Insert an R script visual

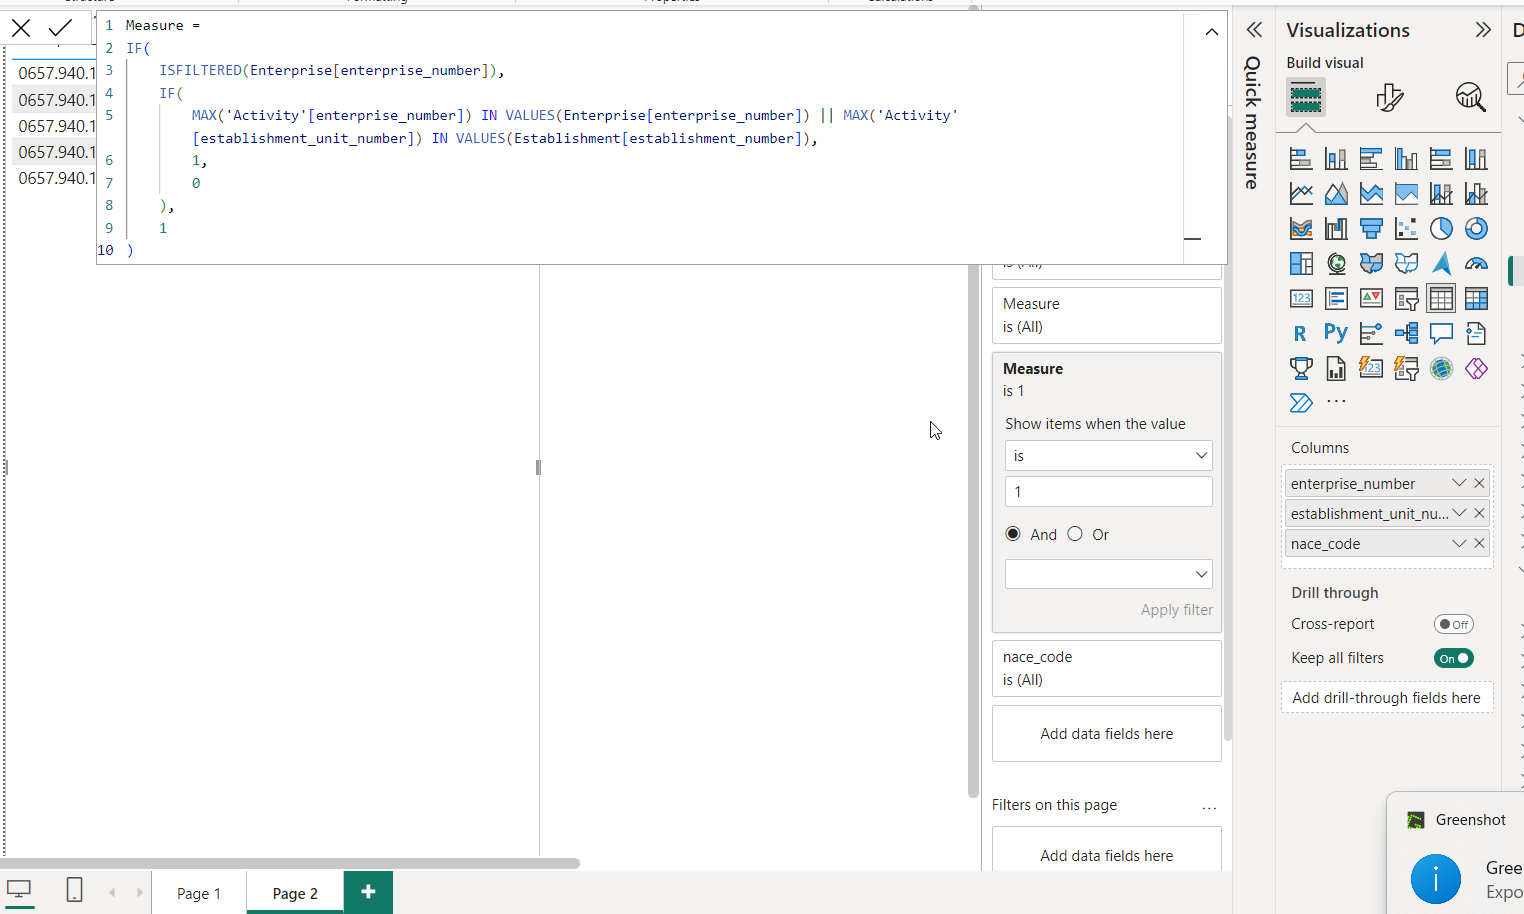pyautogui.click(x=1300, y=334)
